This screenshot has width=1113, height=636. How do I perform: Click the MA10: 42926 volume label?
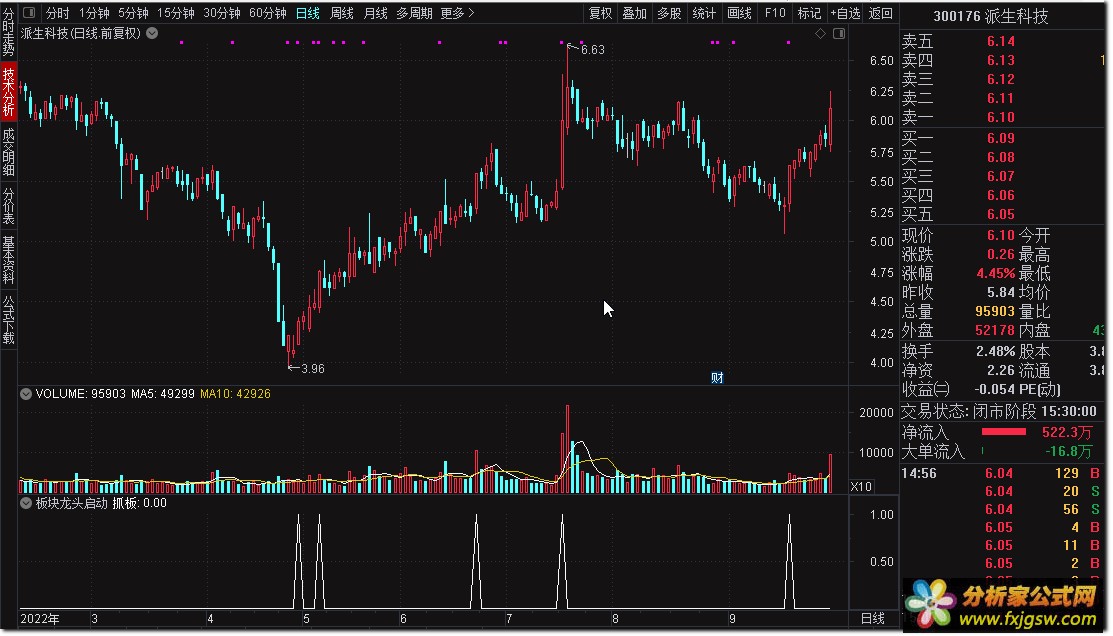235,394
